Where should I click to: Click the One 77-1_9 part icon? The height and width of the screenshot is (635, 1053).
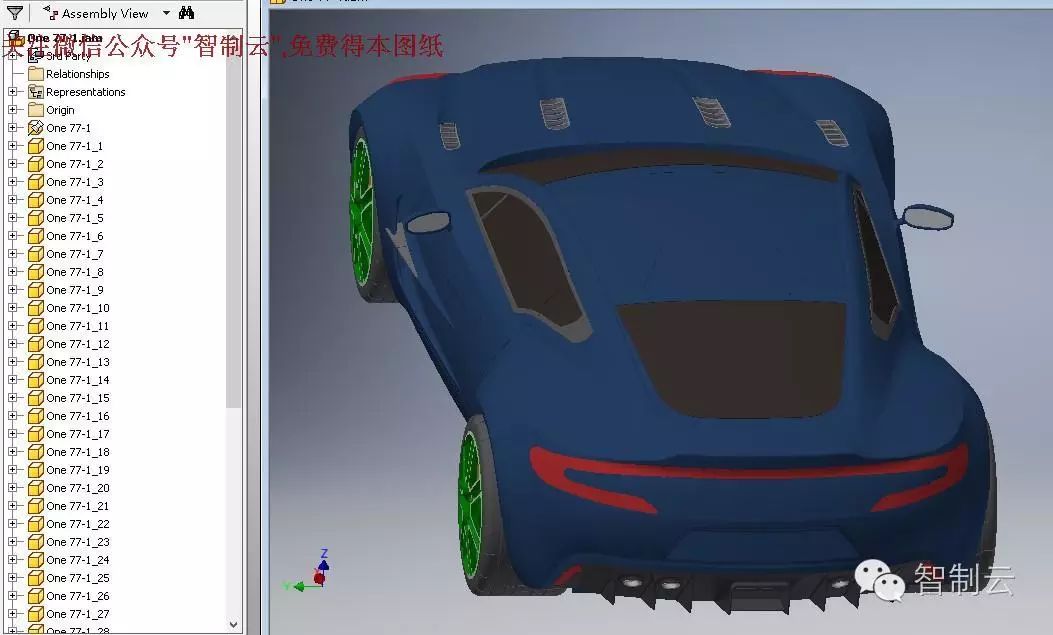pos(36,290)
